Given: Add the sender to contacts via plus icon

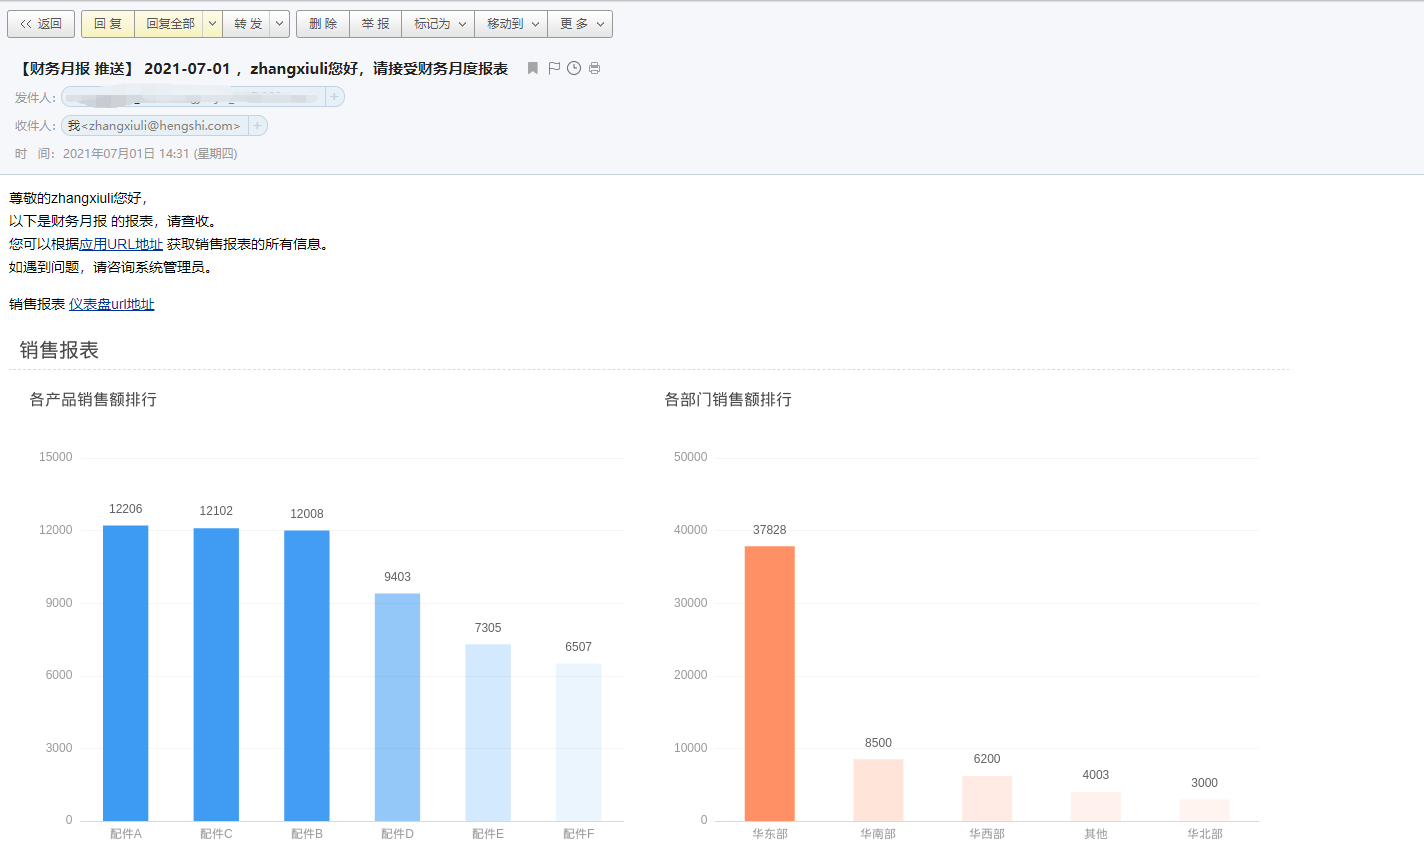Looking at the screenshot, I should [335, 97].
